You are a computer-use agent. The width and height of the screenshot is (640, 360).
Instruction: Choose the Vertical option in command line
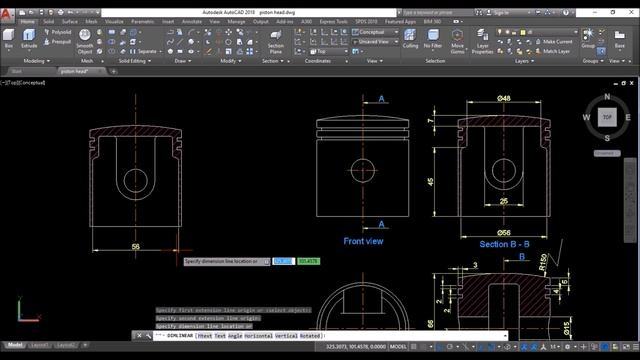[x=286, y=336]
